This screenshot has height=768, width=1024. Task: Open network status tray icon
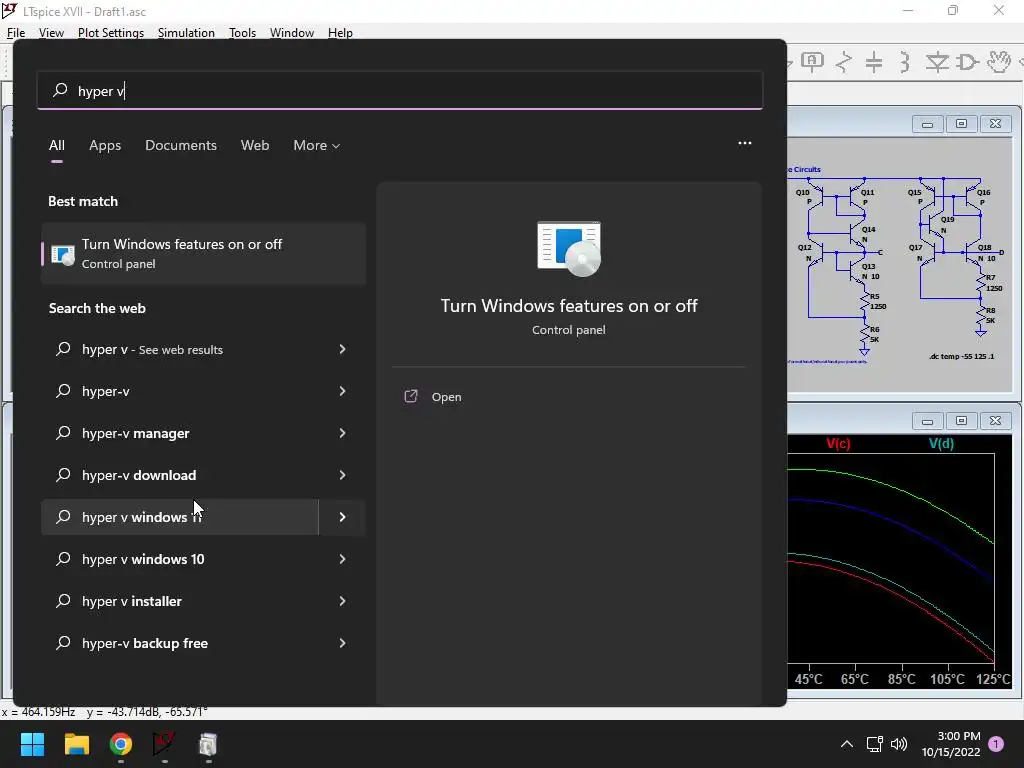(x=874, y=744)
